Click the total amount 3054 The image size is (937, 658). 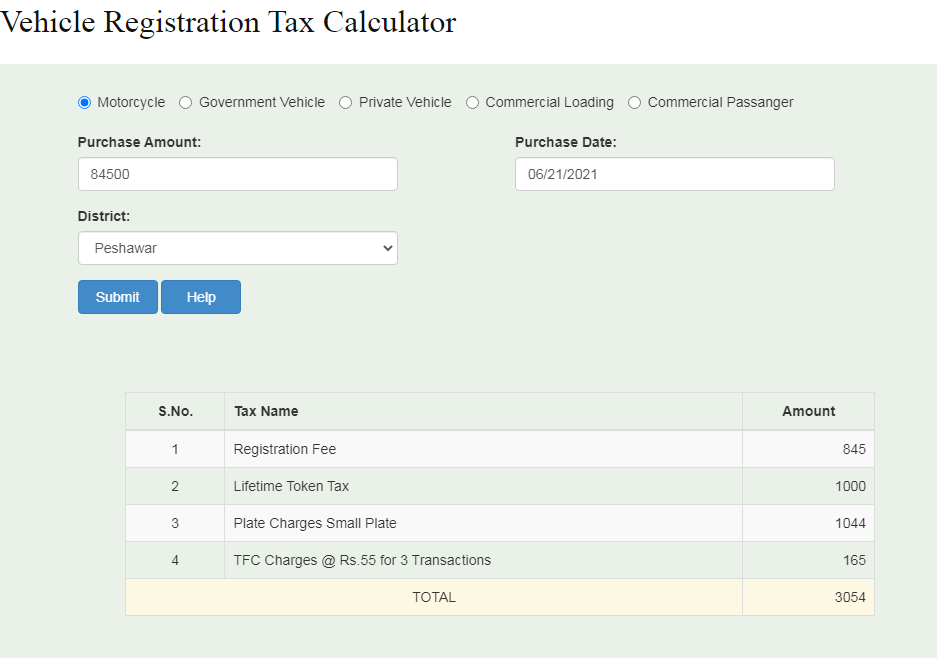[x=850, y=597]
